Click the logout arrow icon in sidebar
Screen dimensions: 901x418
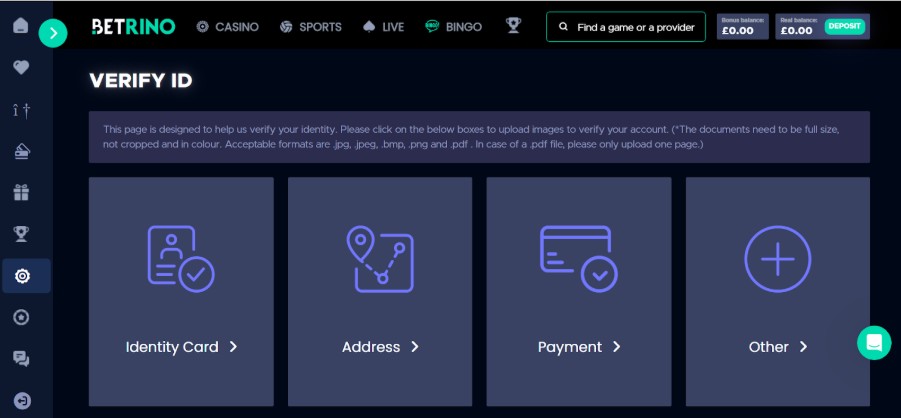pos(21,400)
